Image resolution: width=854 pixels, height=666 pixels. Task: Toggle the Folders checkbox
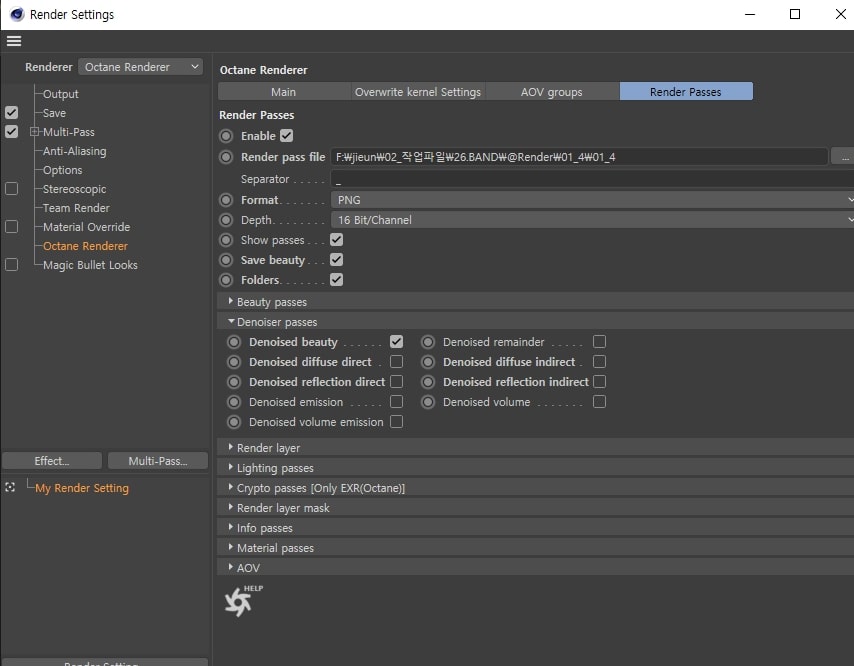coord(337,280)
